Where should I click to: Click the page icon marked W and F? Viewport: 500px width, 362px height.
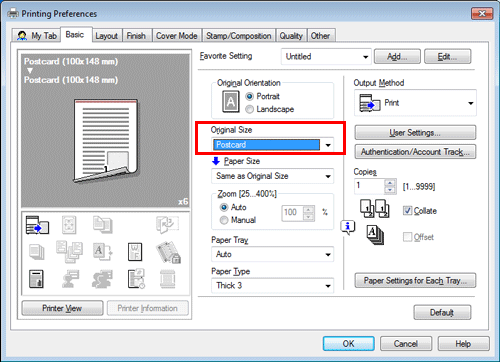coord(135,252)
